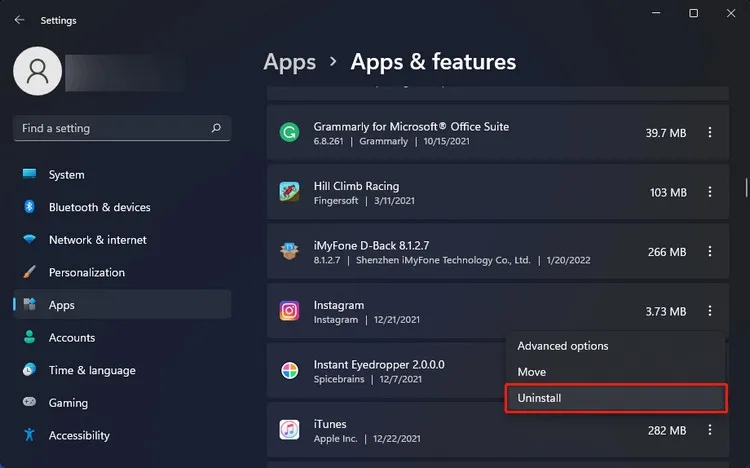This screenshot has width=750, height=468.
Task: Click the Instagram app icon
Action: [289, 311]
